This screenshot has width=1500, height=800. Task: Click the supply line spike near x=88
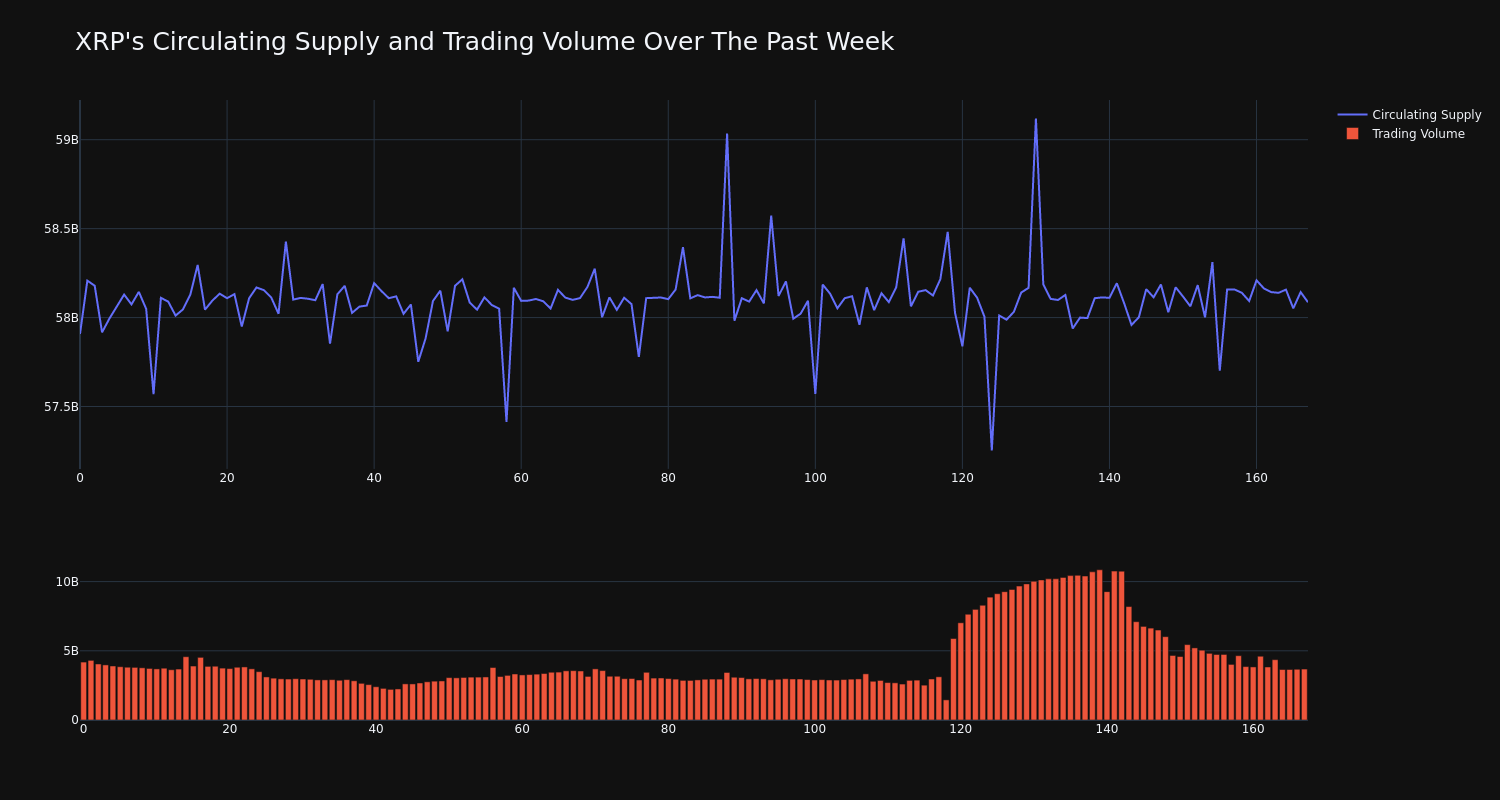click(727, 134)
